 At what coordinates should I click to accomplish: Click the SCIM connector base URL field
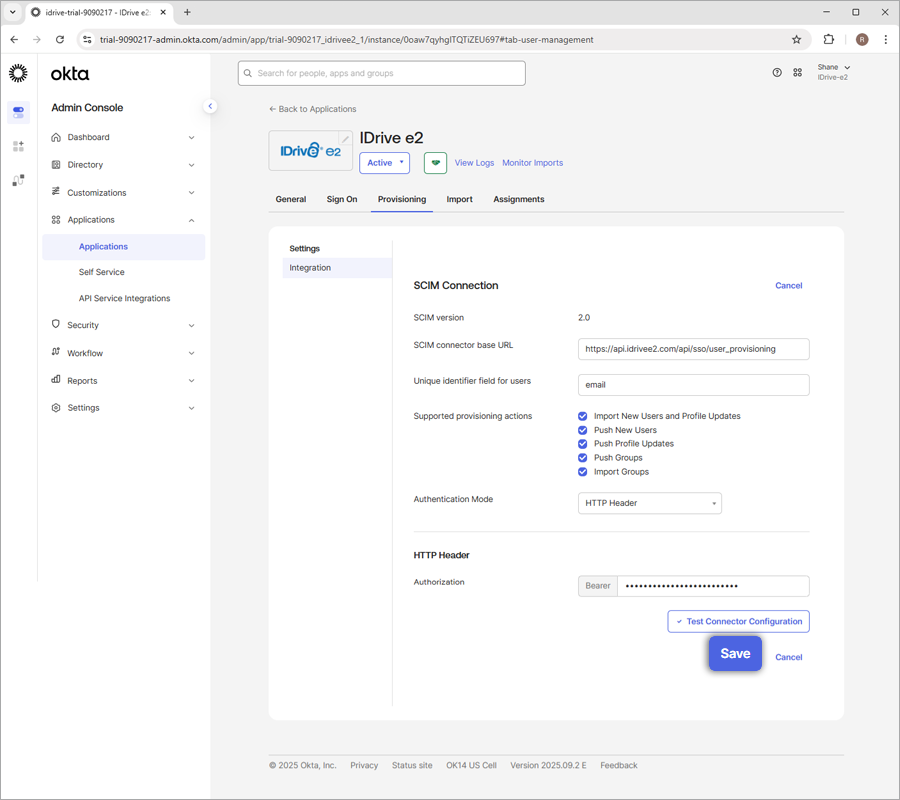tap(693, 349)
